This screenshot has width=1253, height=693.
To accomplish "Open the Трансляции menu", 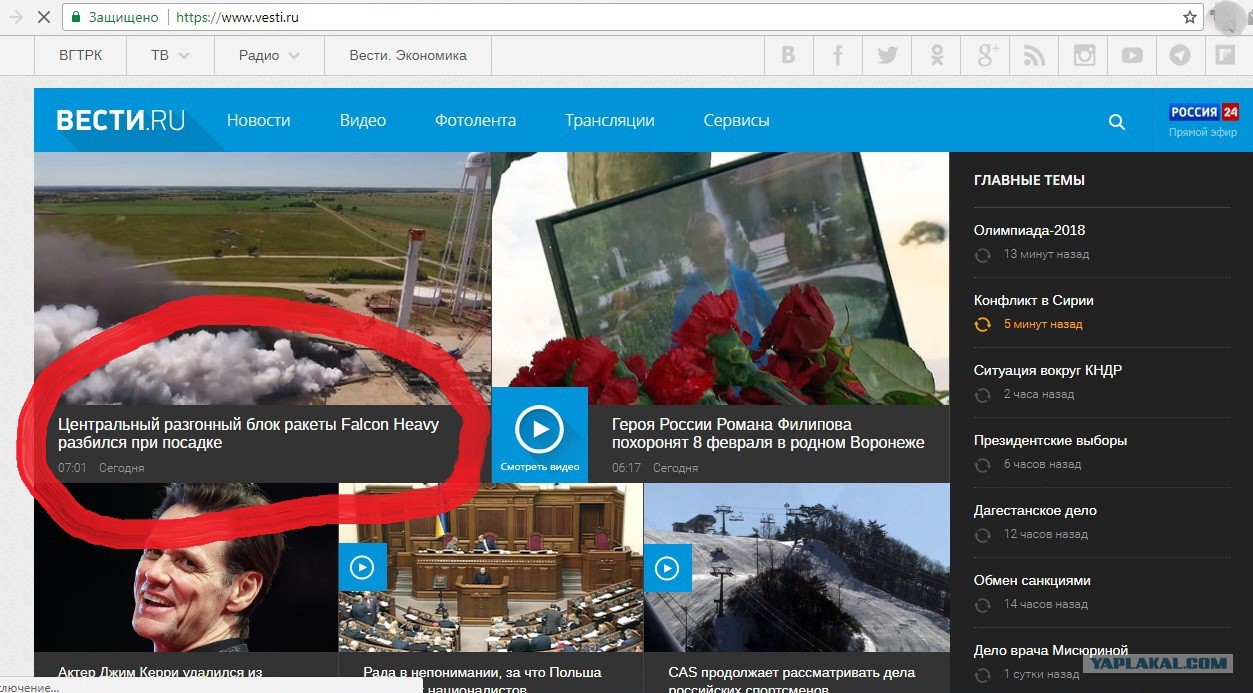I will click(610, 120).
